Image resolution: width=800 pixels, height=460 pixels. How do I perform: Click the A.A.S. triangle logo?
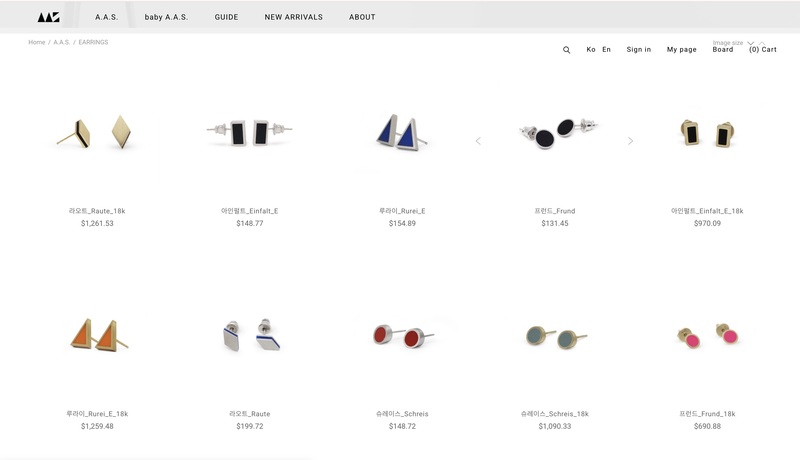coord(48,17)
